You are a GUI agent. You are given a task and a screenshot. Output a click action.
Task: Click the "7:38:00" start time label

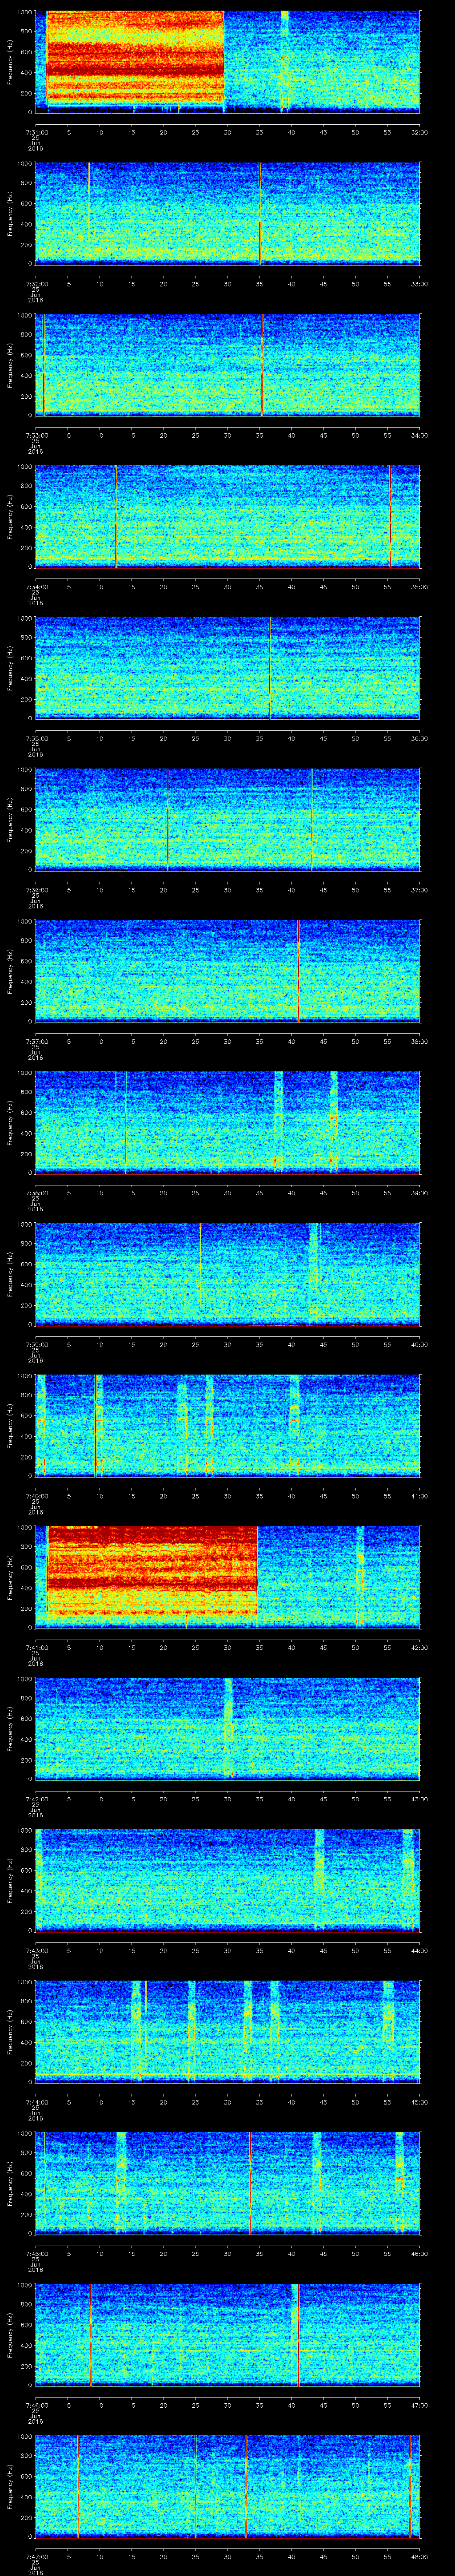click(x=36, y=1192)
